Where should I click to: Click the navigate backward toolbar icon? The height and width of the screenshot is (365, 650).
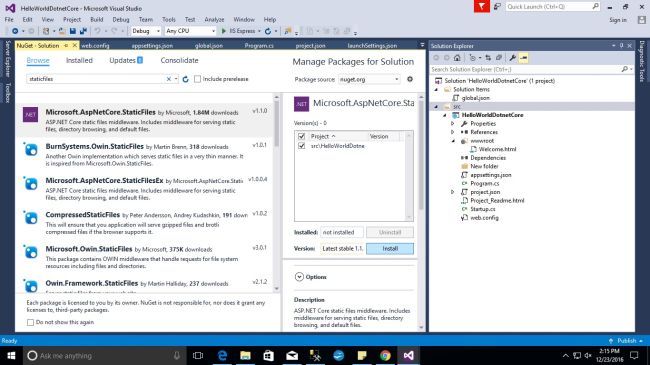pos(15,31)
